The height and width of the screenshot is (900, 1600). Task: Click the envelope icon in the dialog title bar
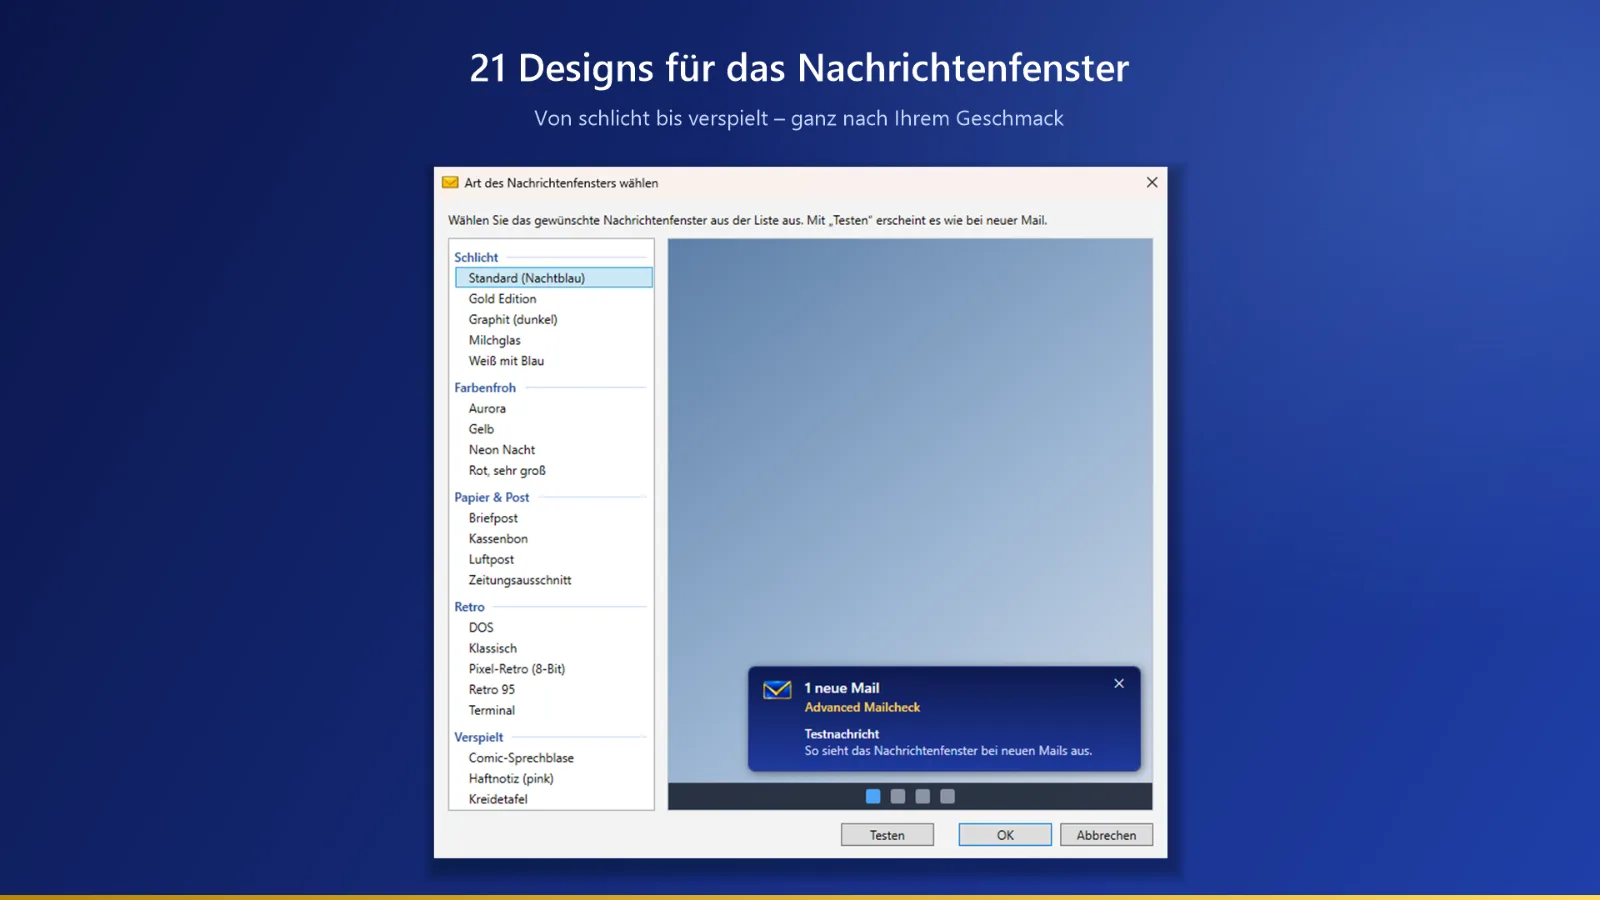click(450, 183)
